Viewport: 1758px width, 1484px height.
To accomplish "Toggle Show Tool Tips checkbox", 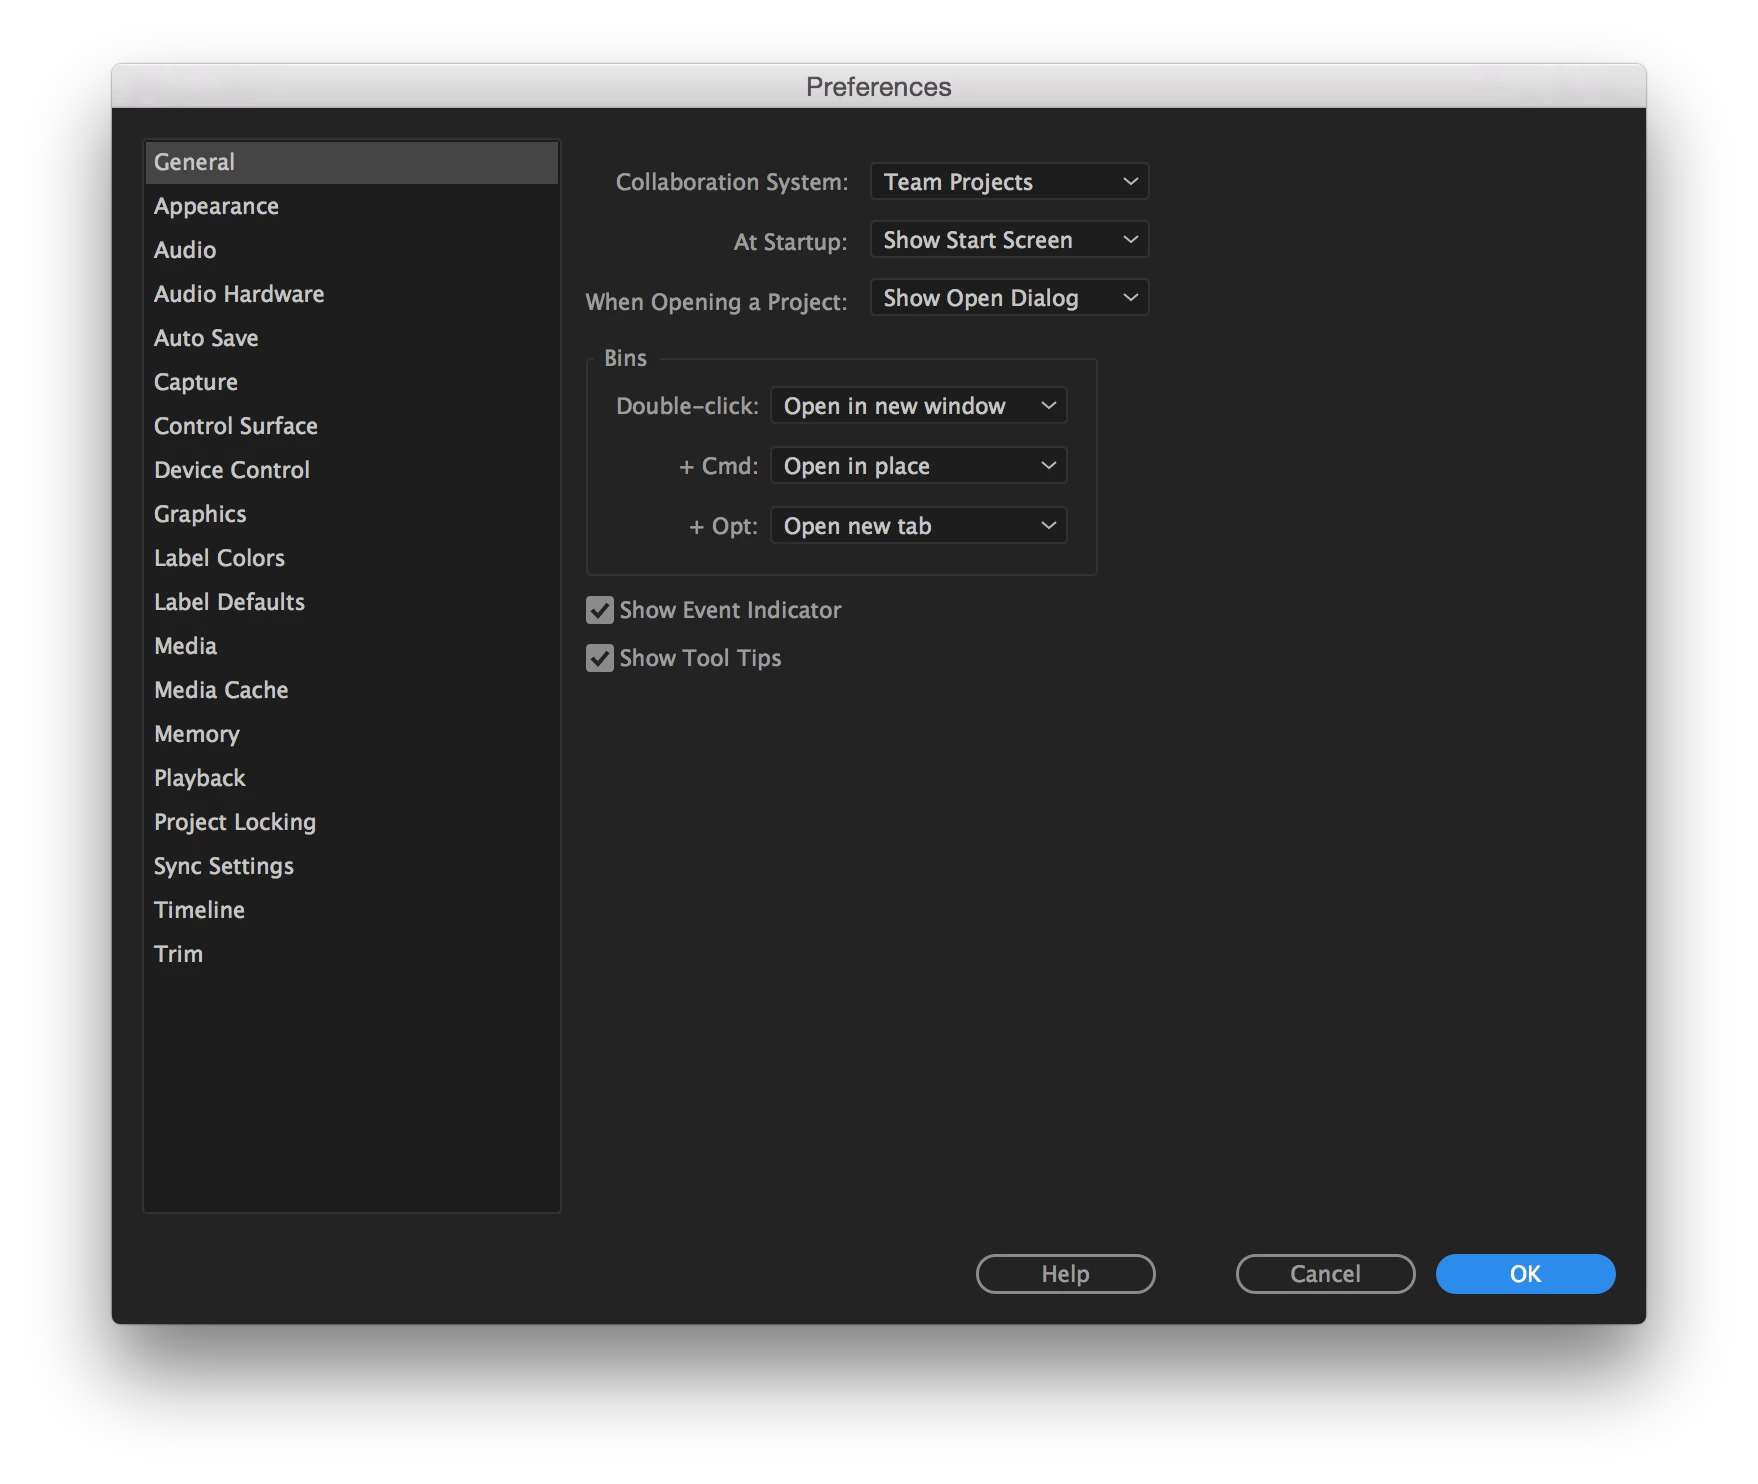I will pos(600,658).
